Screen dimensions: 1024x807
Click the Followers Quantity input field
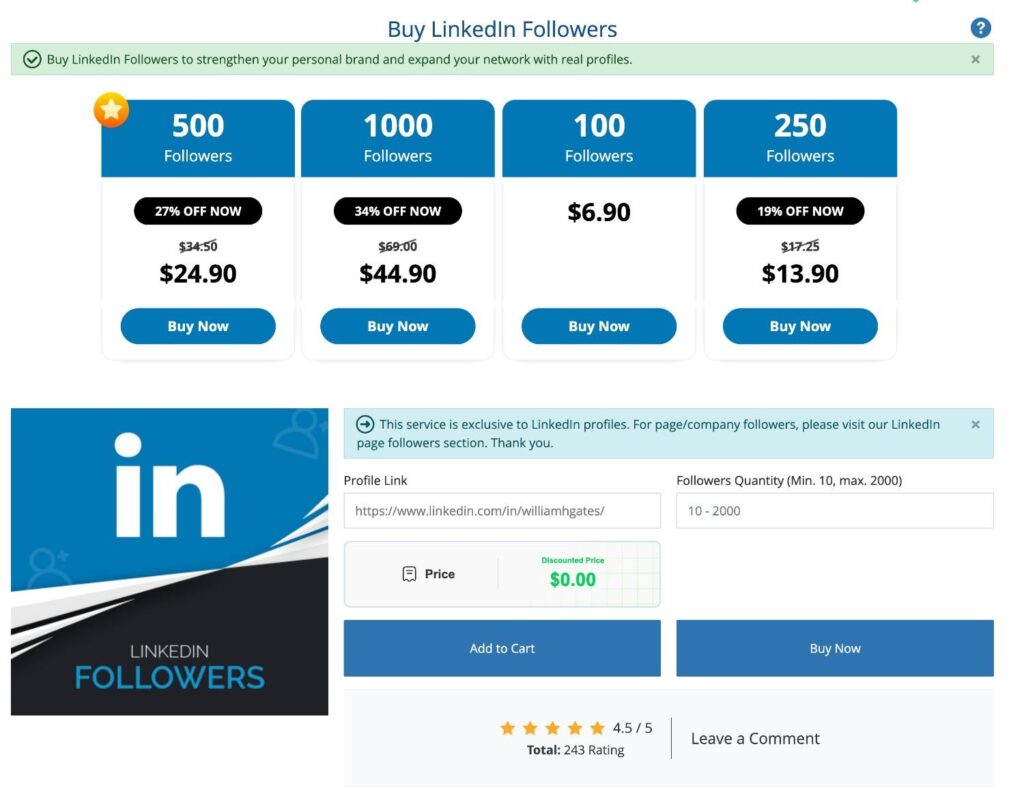(x=834, y=510)
